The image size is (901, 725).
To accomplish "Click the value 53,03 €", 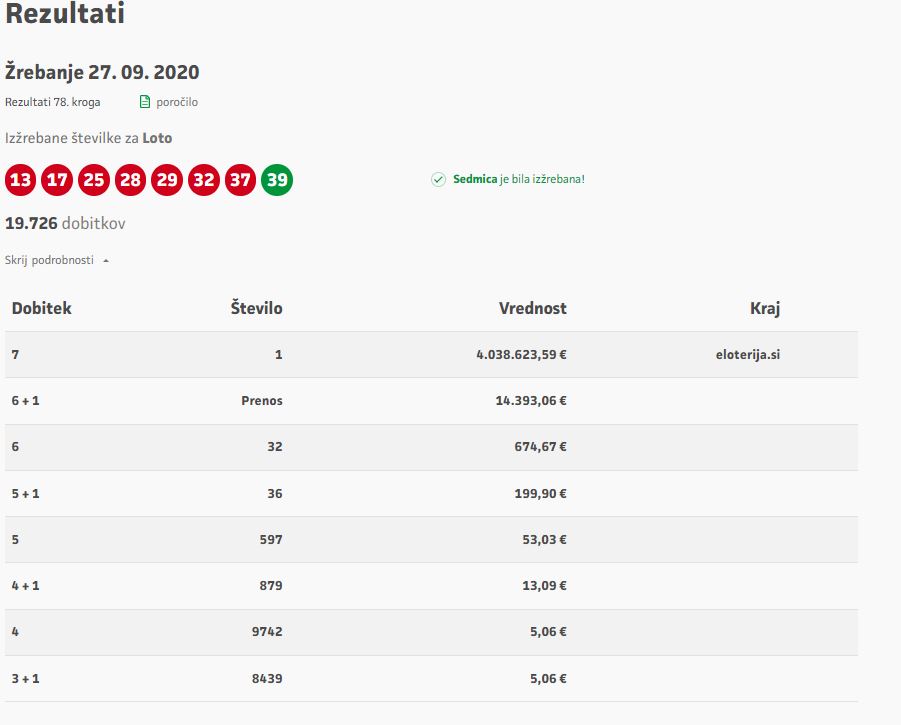I will click(x=544, y=539).
